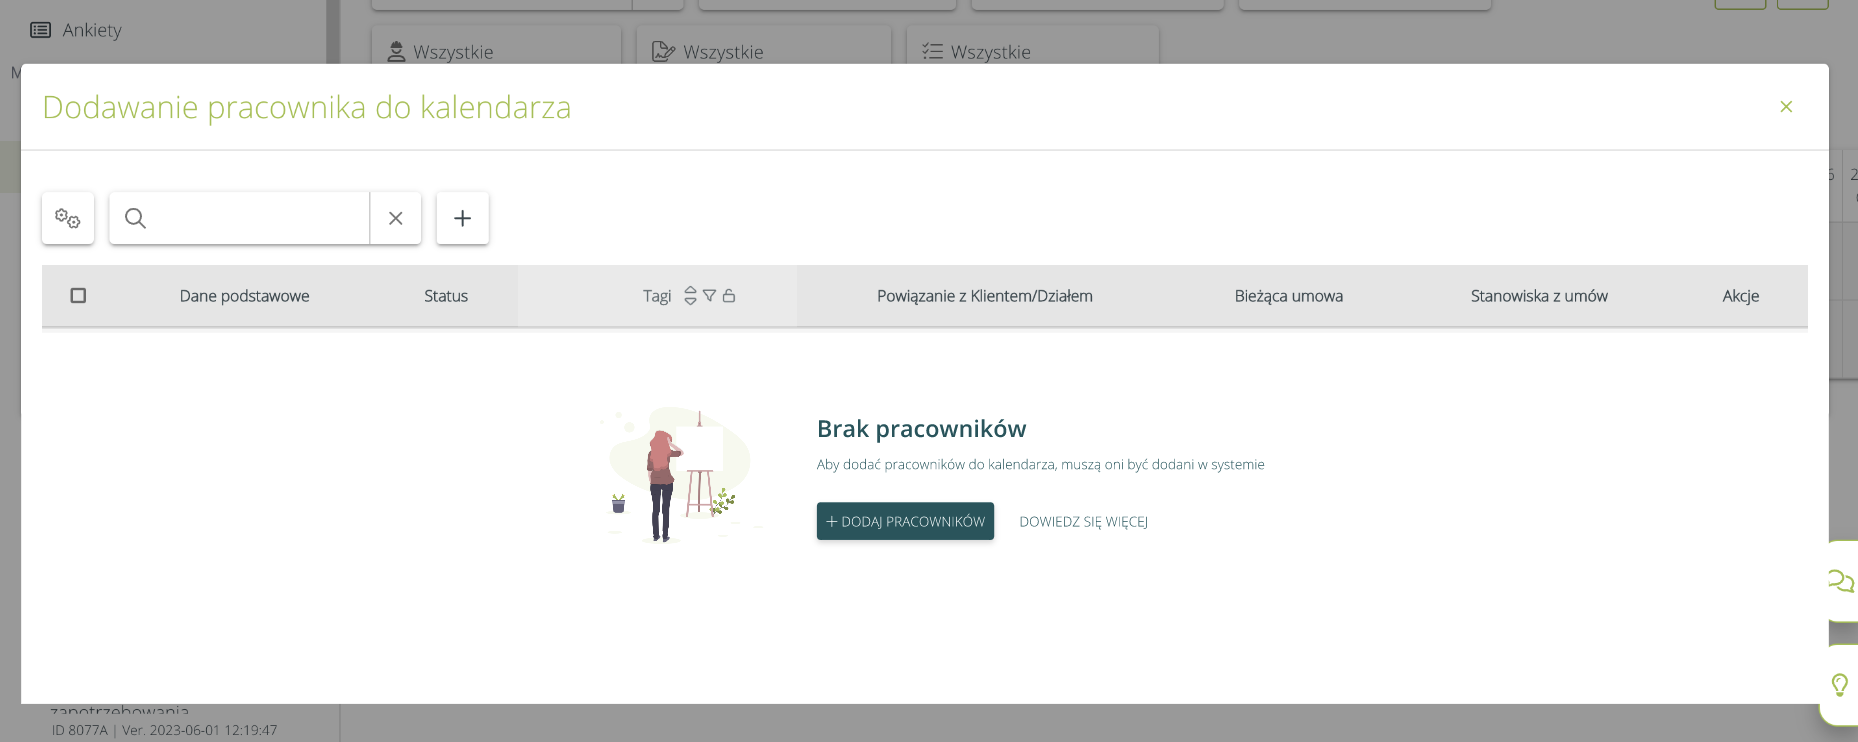Click the Dane podstawowe column header

(x=244, y=296)
